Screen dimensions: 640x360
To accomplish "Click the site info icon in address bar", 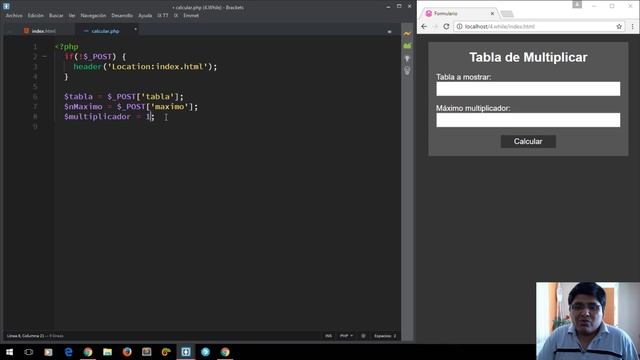I will coord(459,27).
